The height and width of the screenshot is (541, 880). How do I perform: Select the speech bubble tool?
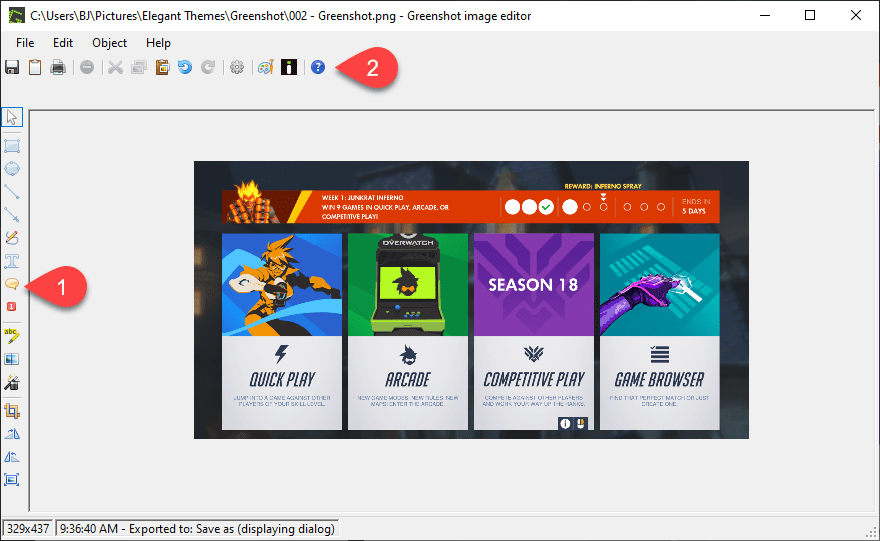pos(13,285)
